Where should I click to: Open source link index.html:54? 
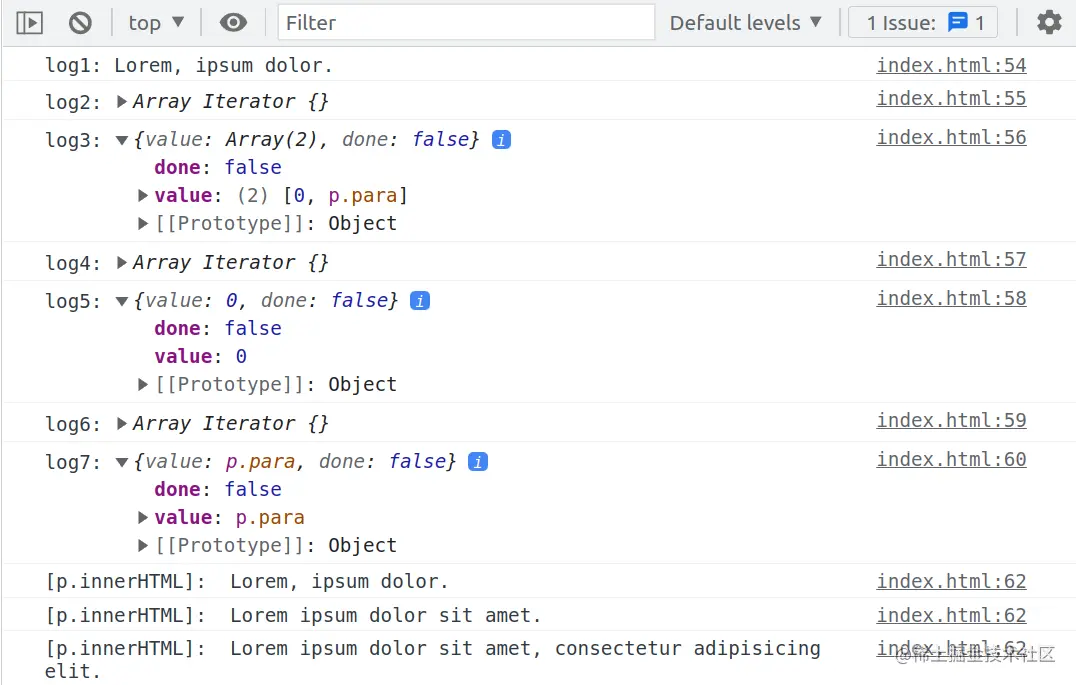tap(951, 65)
